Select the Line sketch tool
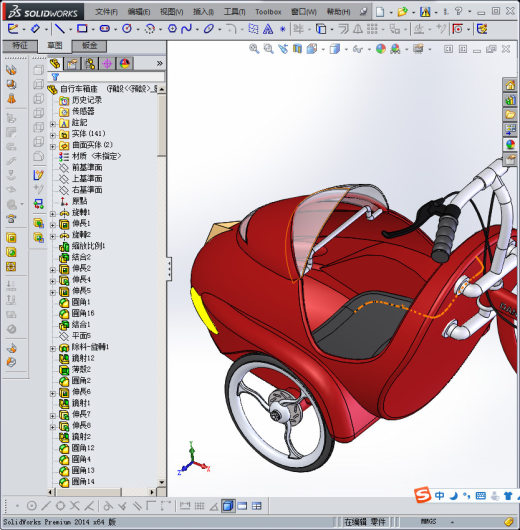The height and width of the screenshot is (530, 520). (60, 29)
